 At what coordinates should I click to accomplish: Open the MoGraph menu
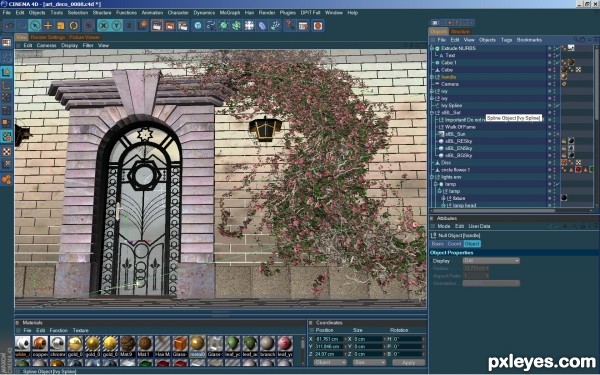pyautogui.click(x=230, y=13)
